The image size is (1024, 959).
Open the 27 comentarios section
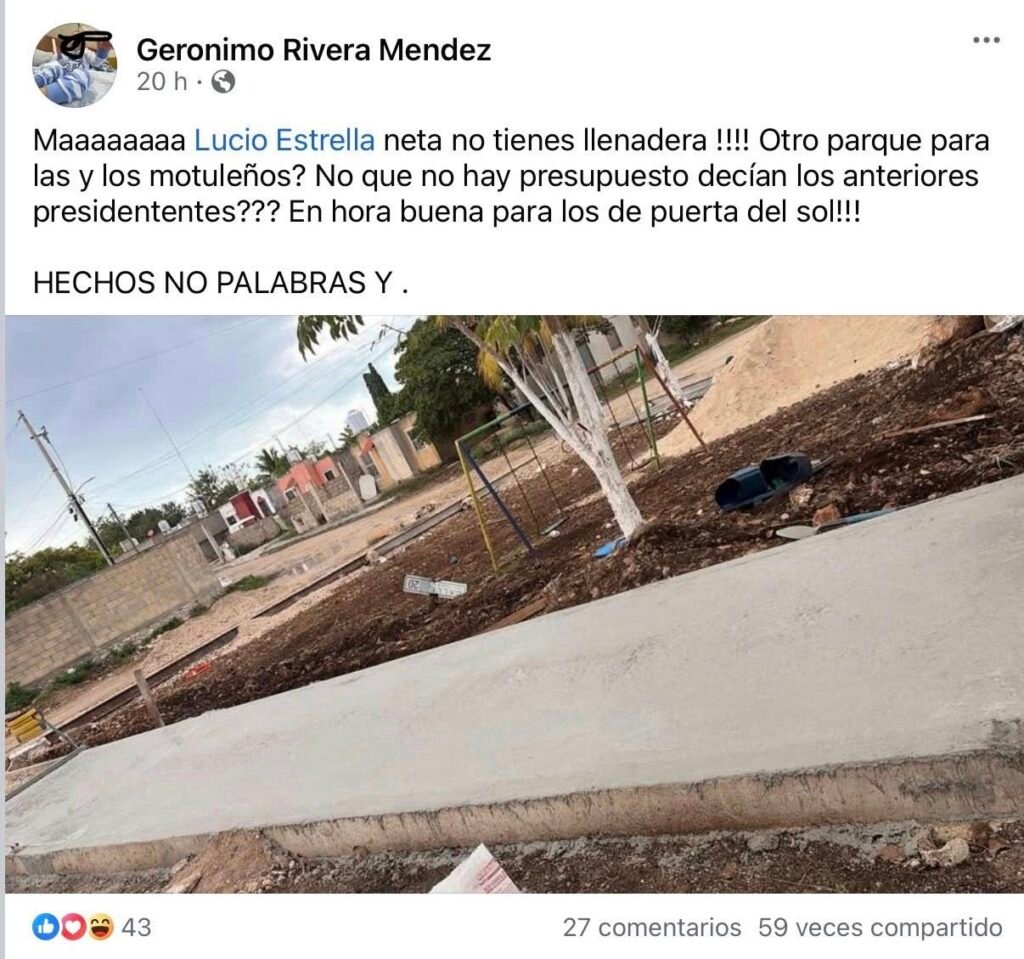(652, 928)
